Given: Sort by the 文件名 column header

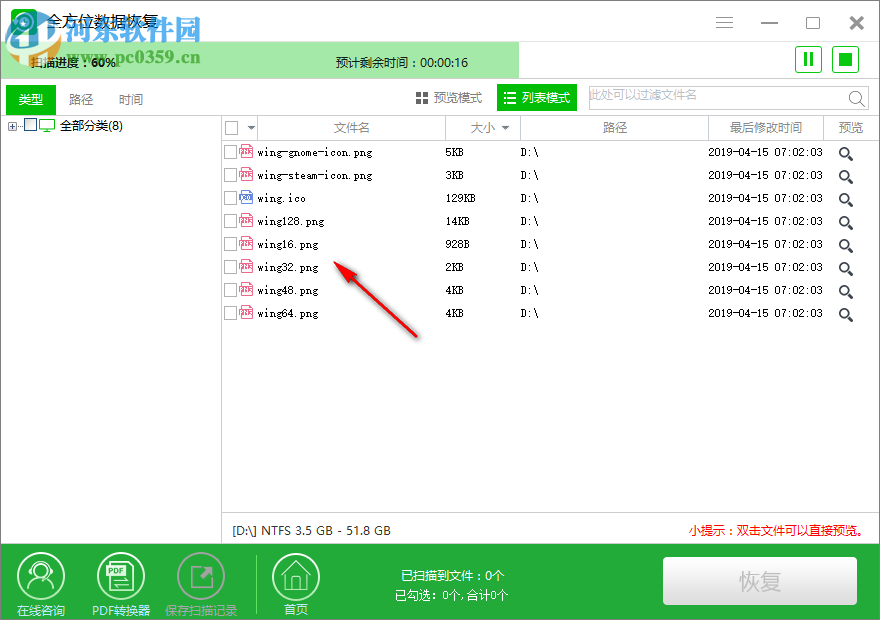Looking at the screenshot, I should (351, 128).
